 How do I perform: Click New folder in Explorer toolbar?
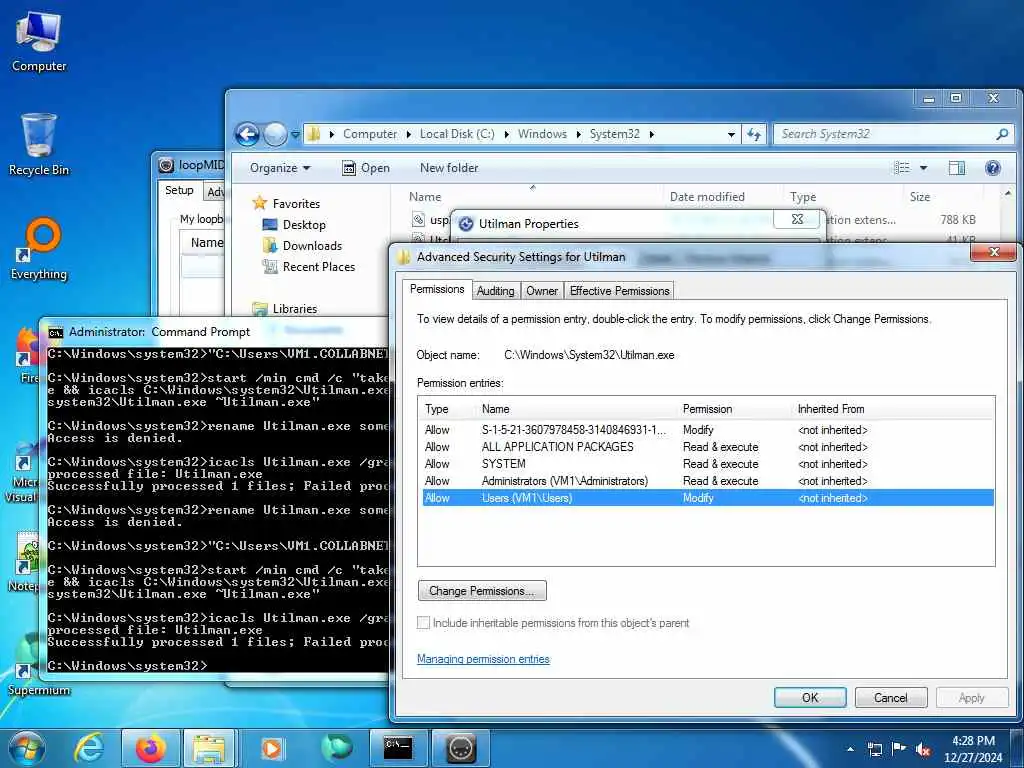coord(449,168)
